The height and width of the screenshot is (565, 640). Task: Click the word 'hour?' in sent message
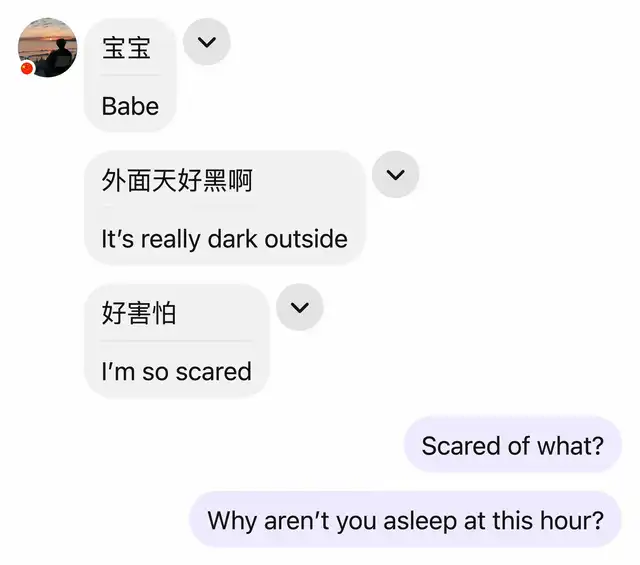pyautogui.click(x=572, y=520)
